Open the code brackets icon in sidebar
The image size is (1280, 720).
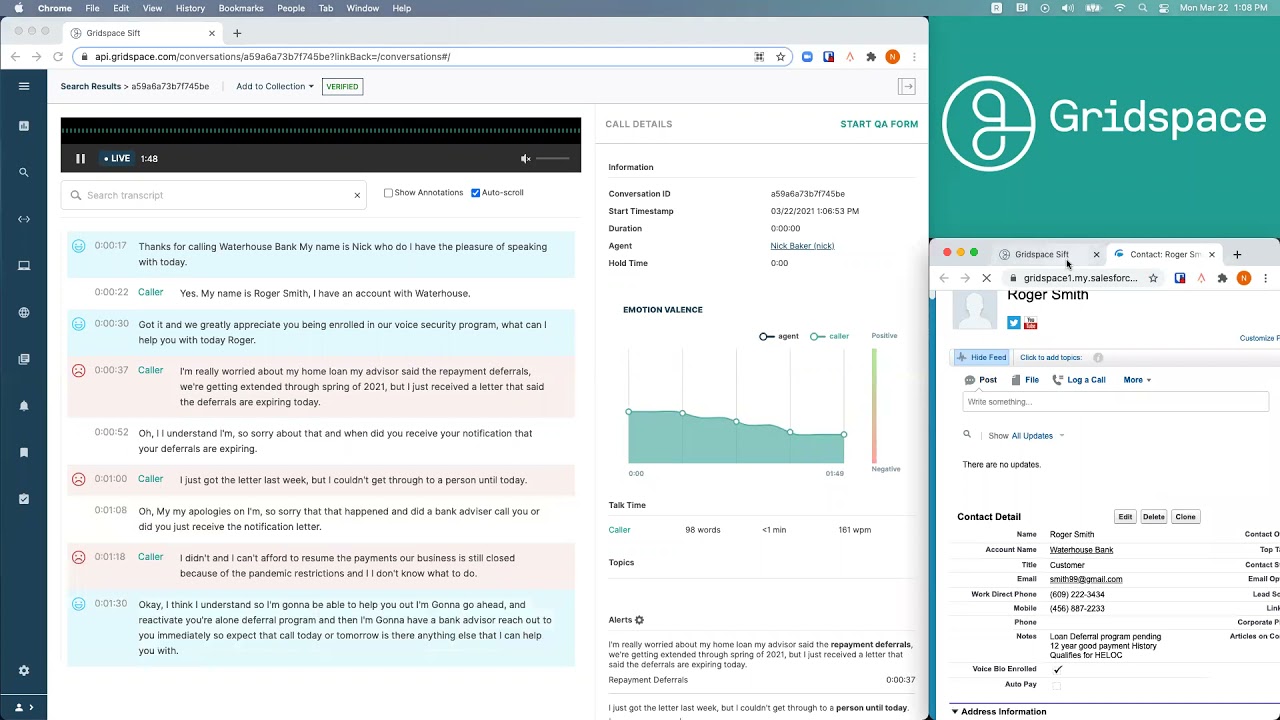click(x=24, y=219)
